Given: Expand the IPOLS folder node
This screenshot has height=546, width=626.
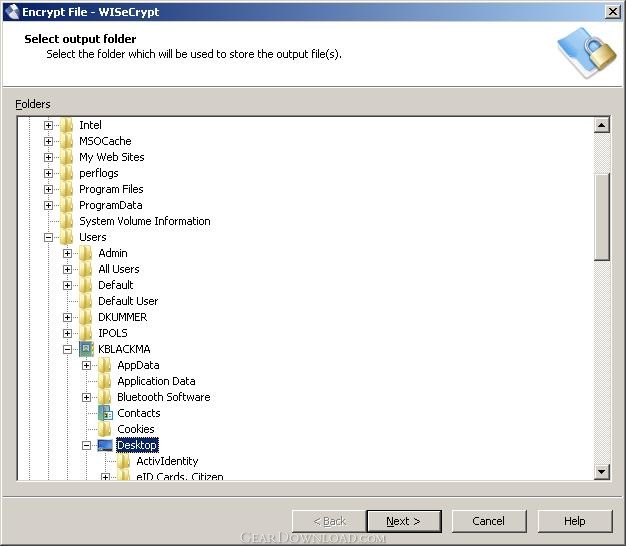Looking at the screenshot, I should tap(67, 333).
